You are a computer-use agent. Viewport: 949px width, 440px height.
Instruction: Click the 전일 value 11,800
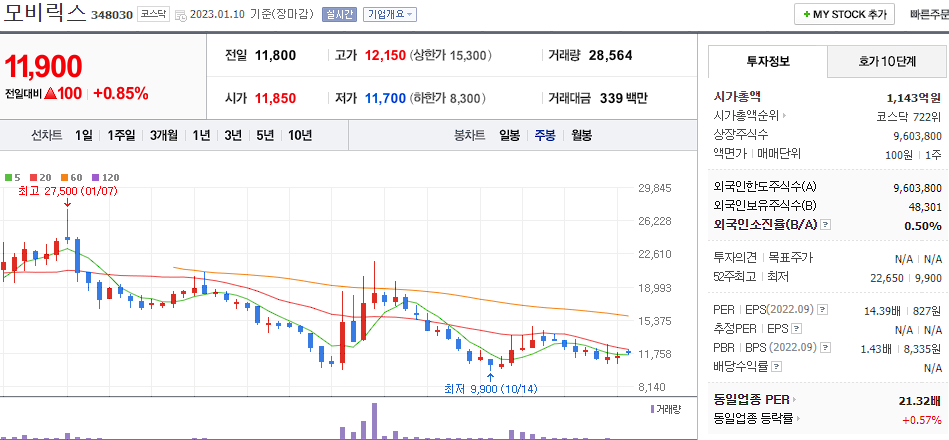(x=275, y=56)
